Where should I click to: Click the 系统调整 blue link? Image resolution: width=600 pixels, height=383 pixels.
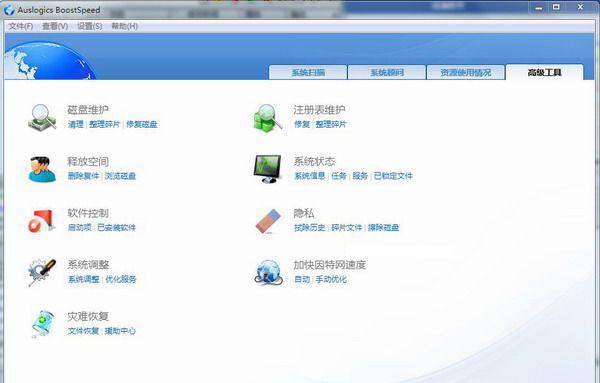point(83,279)
